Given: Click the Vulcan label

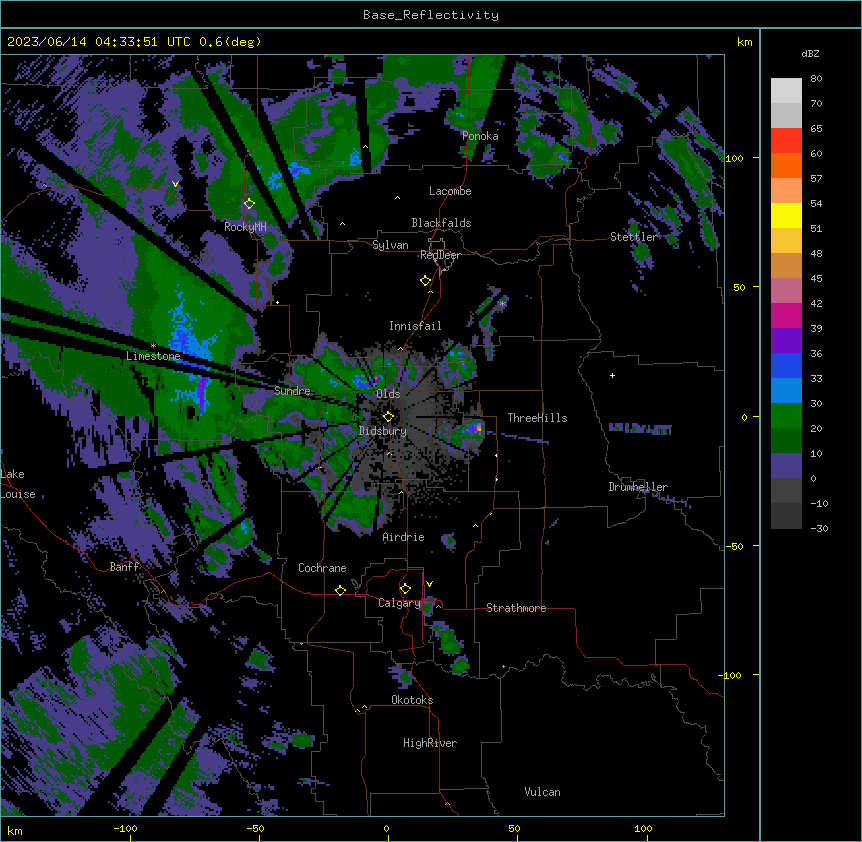Looking at the screenshot, I should coord(542,792).
